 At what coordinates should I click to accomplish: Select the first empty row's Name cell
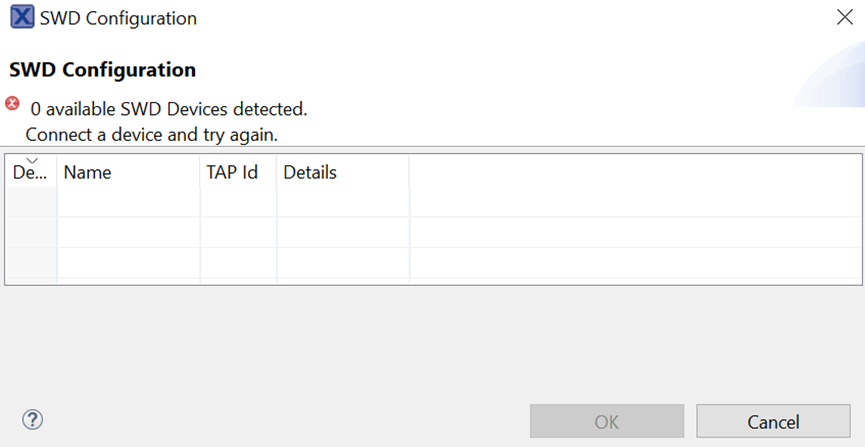[128, 202]
